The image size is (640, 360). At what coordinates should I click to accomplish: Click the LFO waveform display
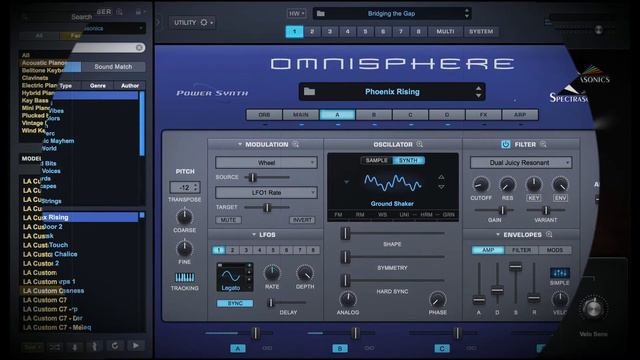(x=234, y=277)
